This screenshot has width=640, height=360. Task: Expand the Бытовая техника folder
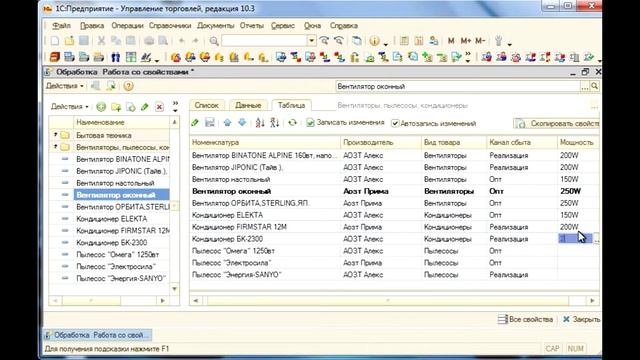pyautogui.click(x=55, y=135)
